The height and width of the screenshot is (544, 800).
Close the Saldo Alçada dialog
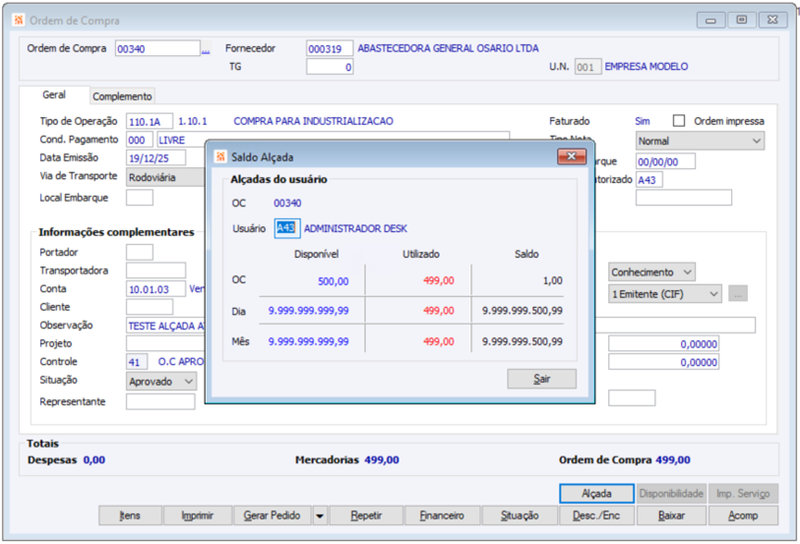point(571,156)
